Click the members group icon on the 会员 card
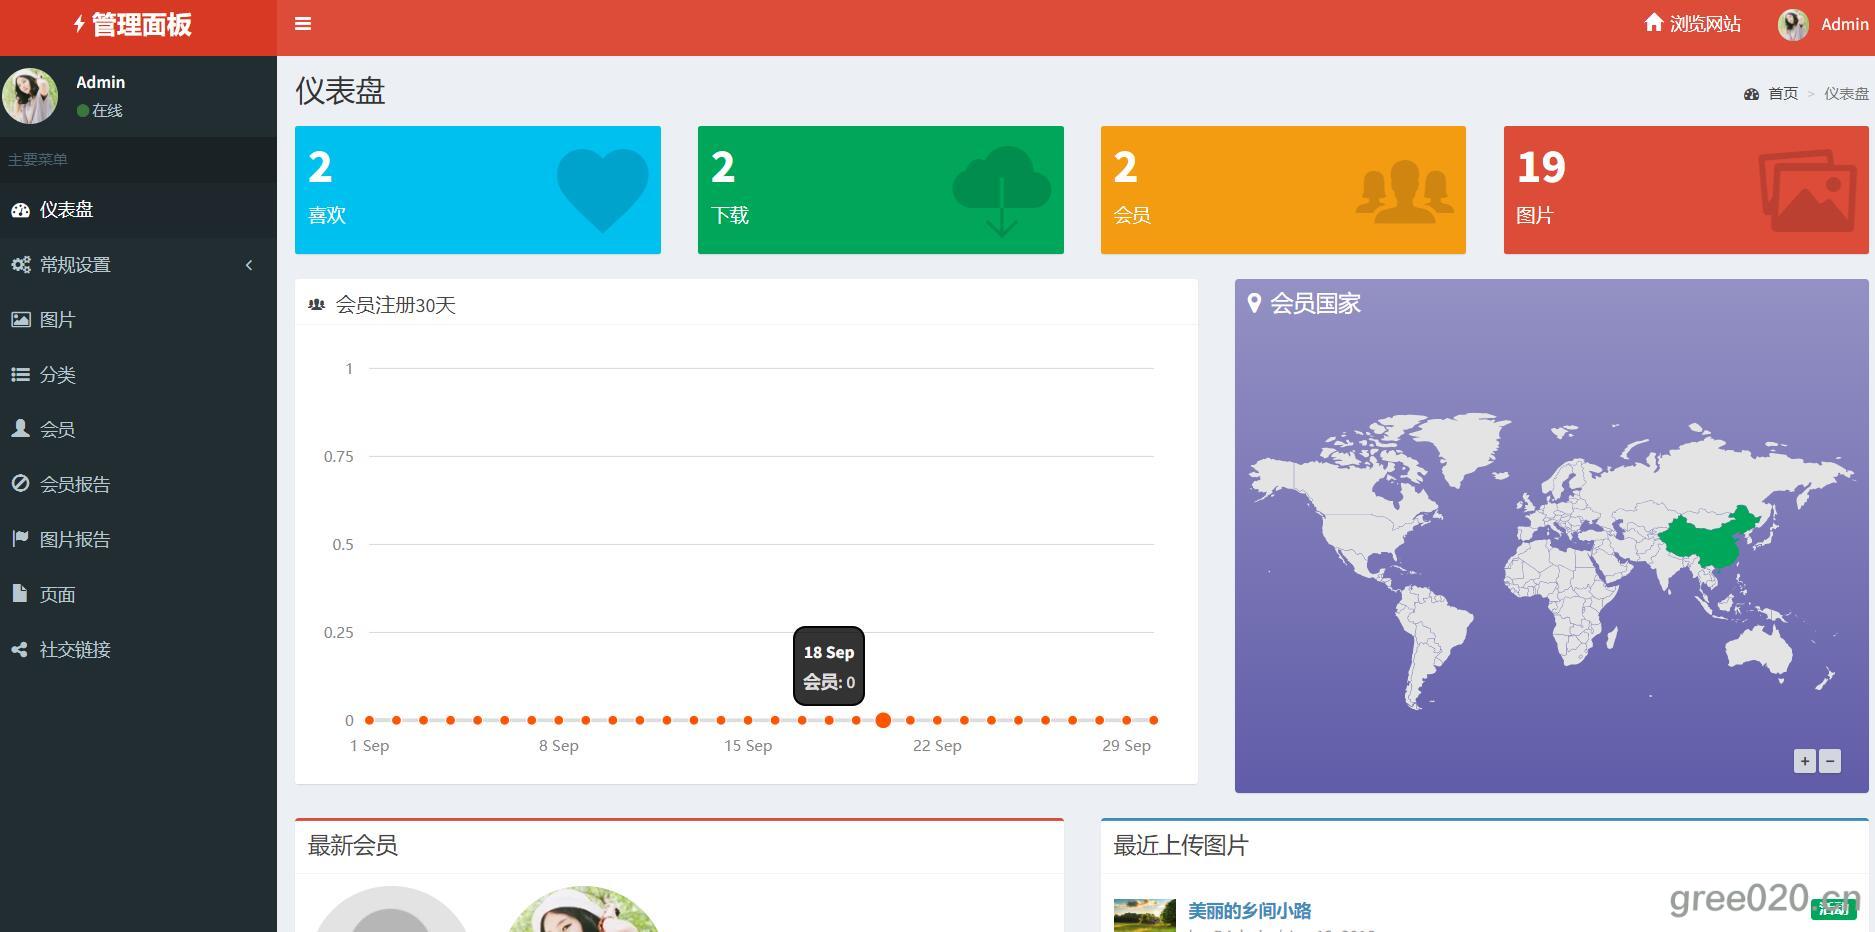Screen dimensions: 1875x932 click(x=1404, y=190)
